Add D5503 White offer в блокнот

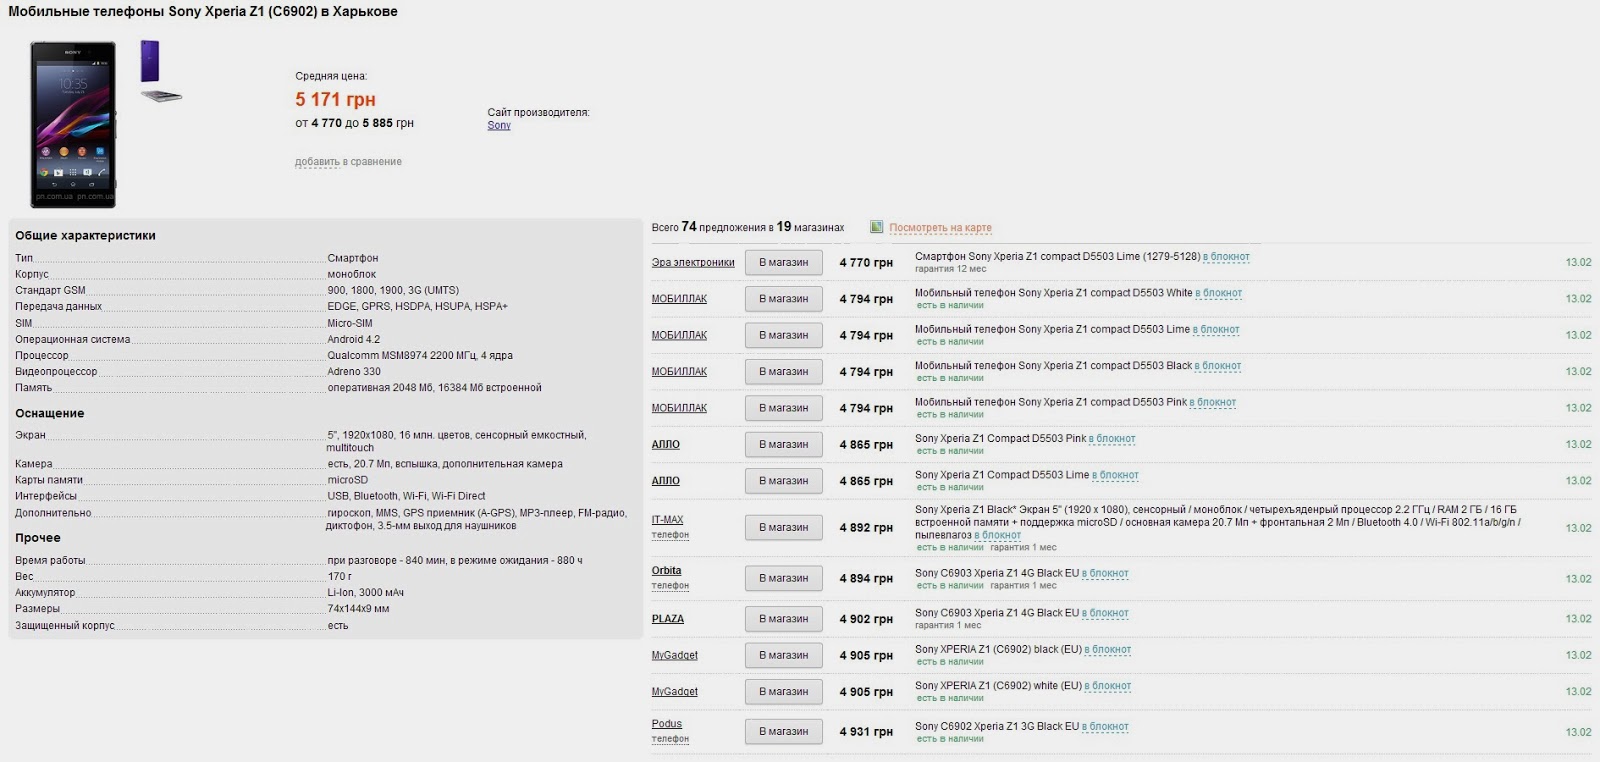click(1218, 294)
